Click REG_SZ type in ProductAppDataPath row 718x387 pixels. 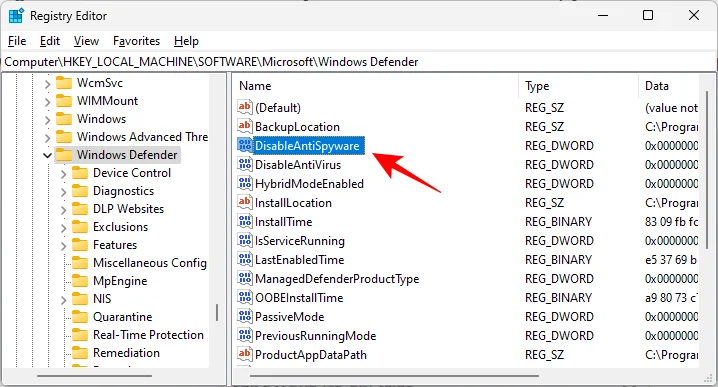[544, 354]
